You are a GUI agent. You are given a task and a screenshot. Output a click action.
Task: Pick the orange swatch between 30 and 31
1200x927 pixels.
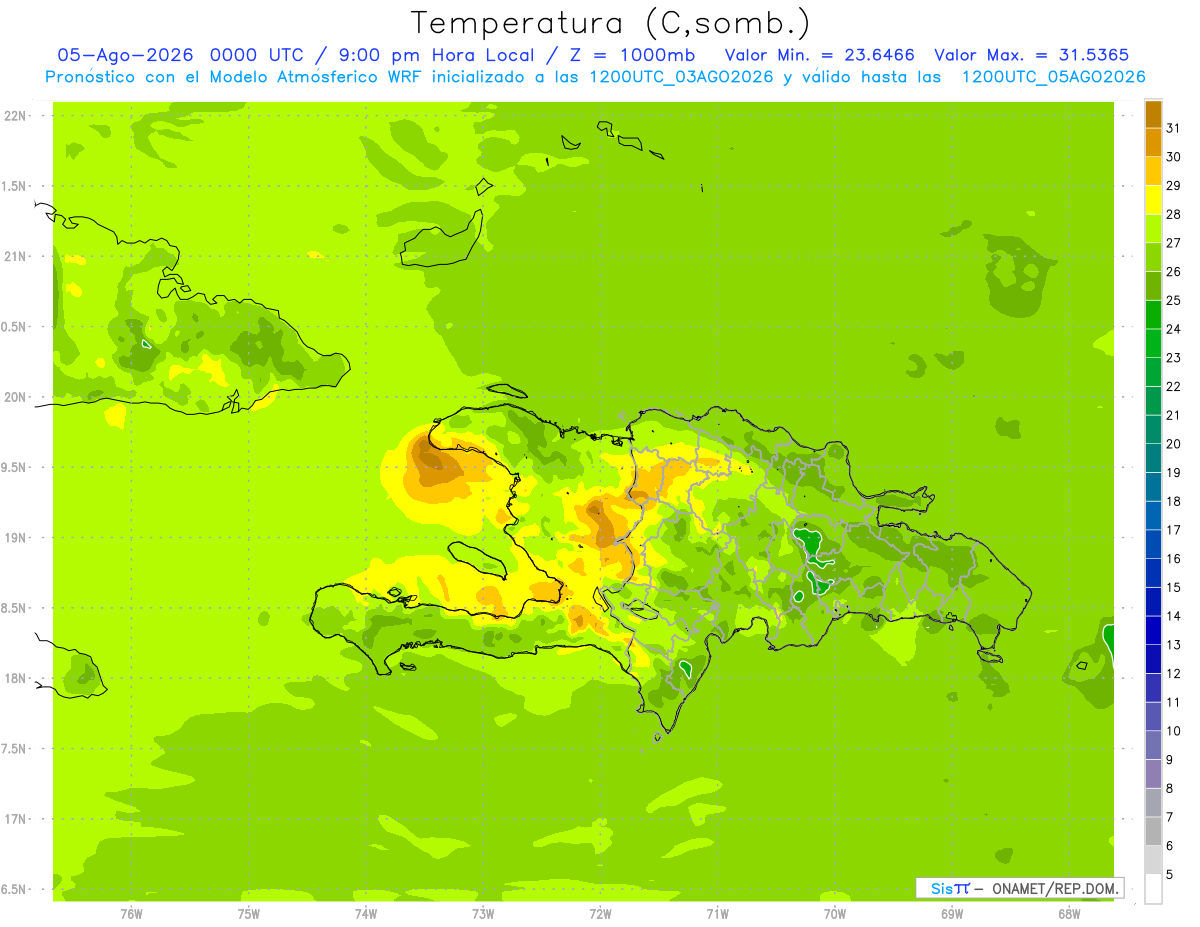[x=1153, y=143]
